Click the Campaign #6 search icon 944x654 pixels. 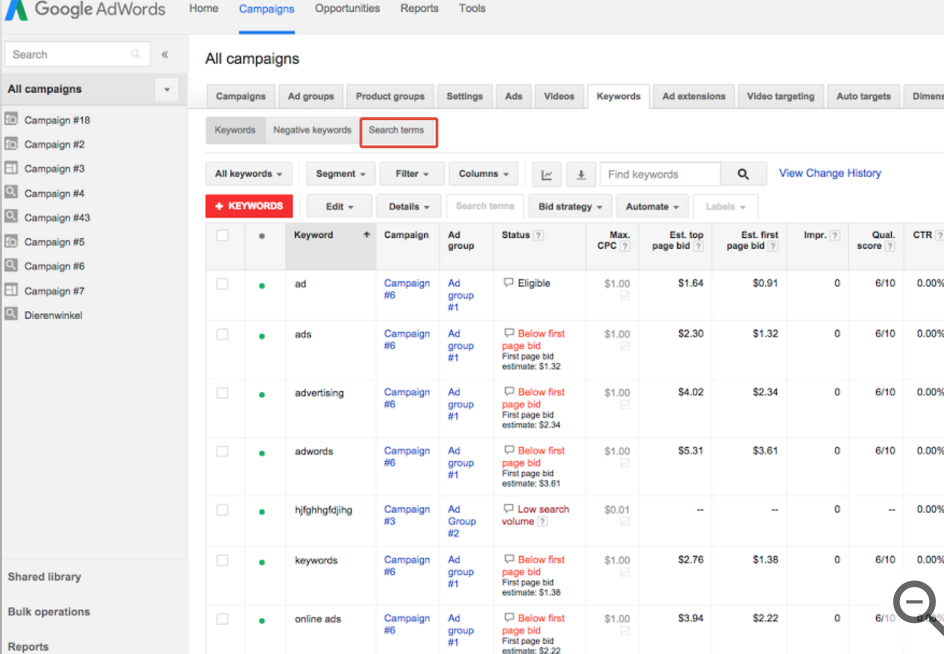[11, 265]
